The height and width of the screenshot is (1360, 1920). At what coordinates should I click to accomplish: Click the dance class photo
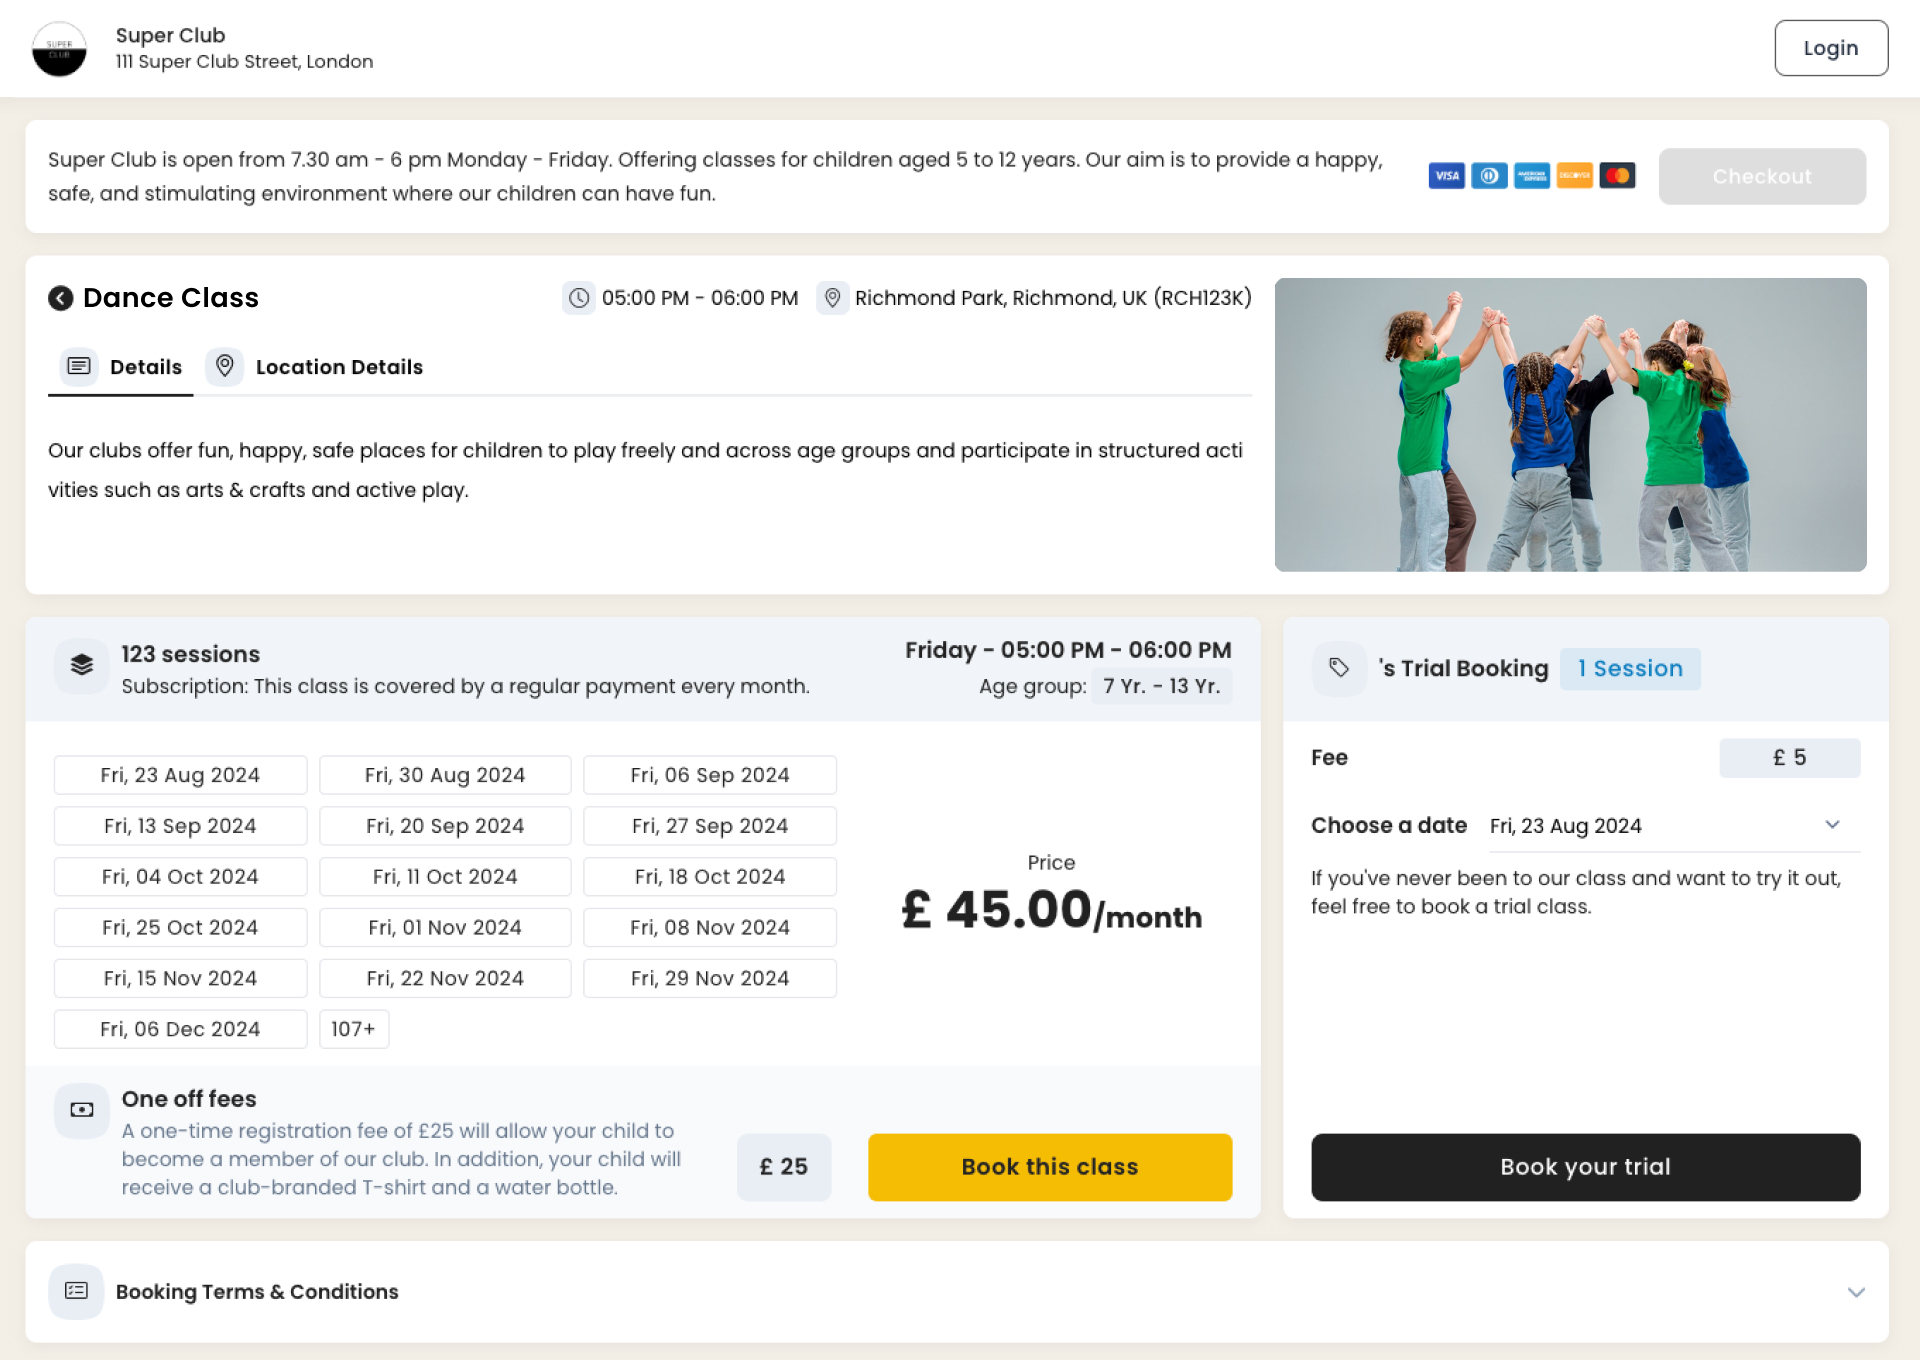[x=1570, y=425]
